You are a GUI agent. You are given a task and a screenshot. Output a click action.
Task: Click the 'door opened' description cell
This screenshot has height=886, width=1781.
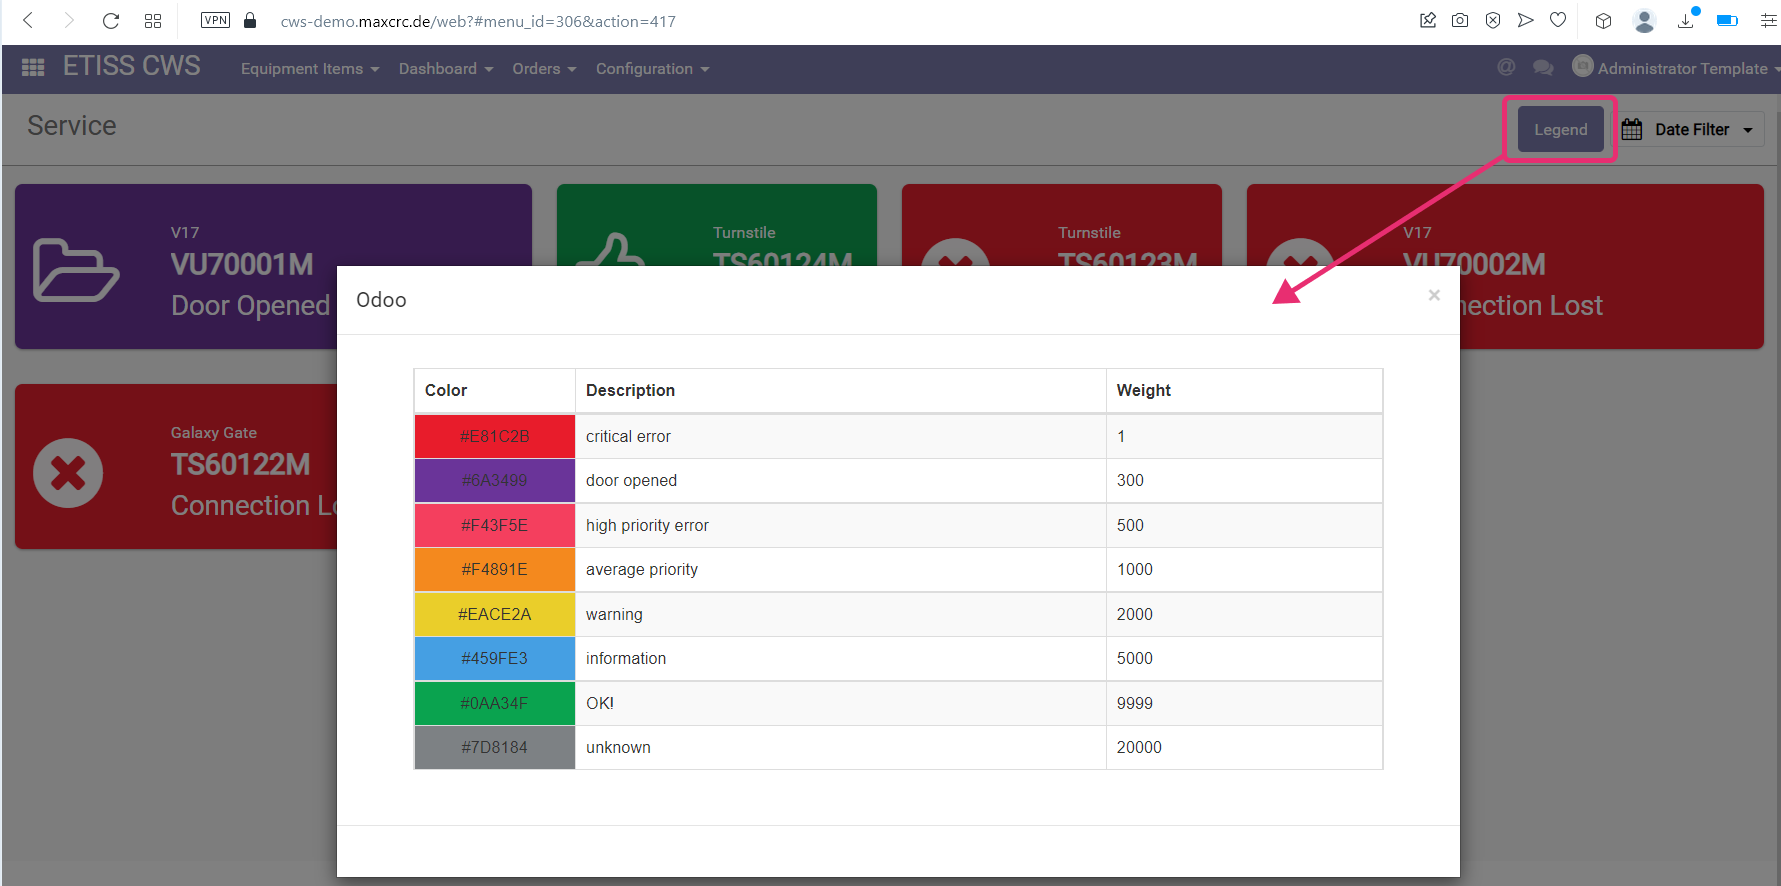[841, 480]
